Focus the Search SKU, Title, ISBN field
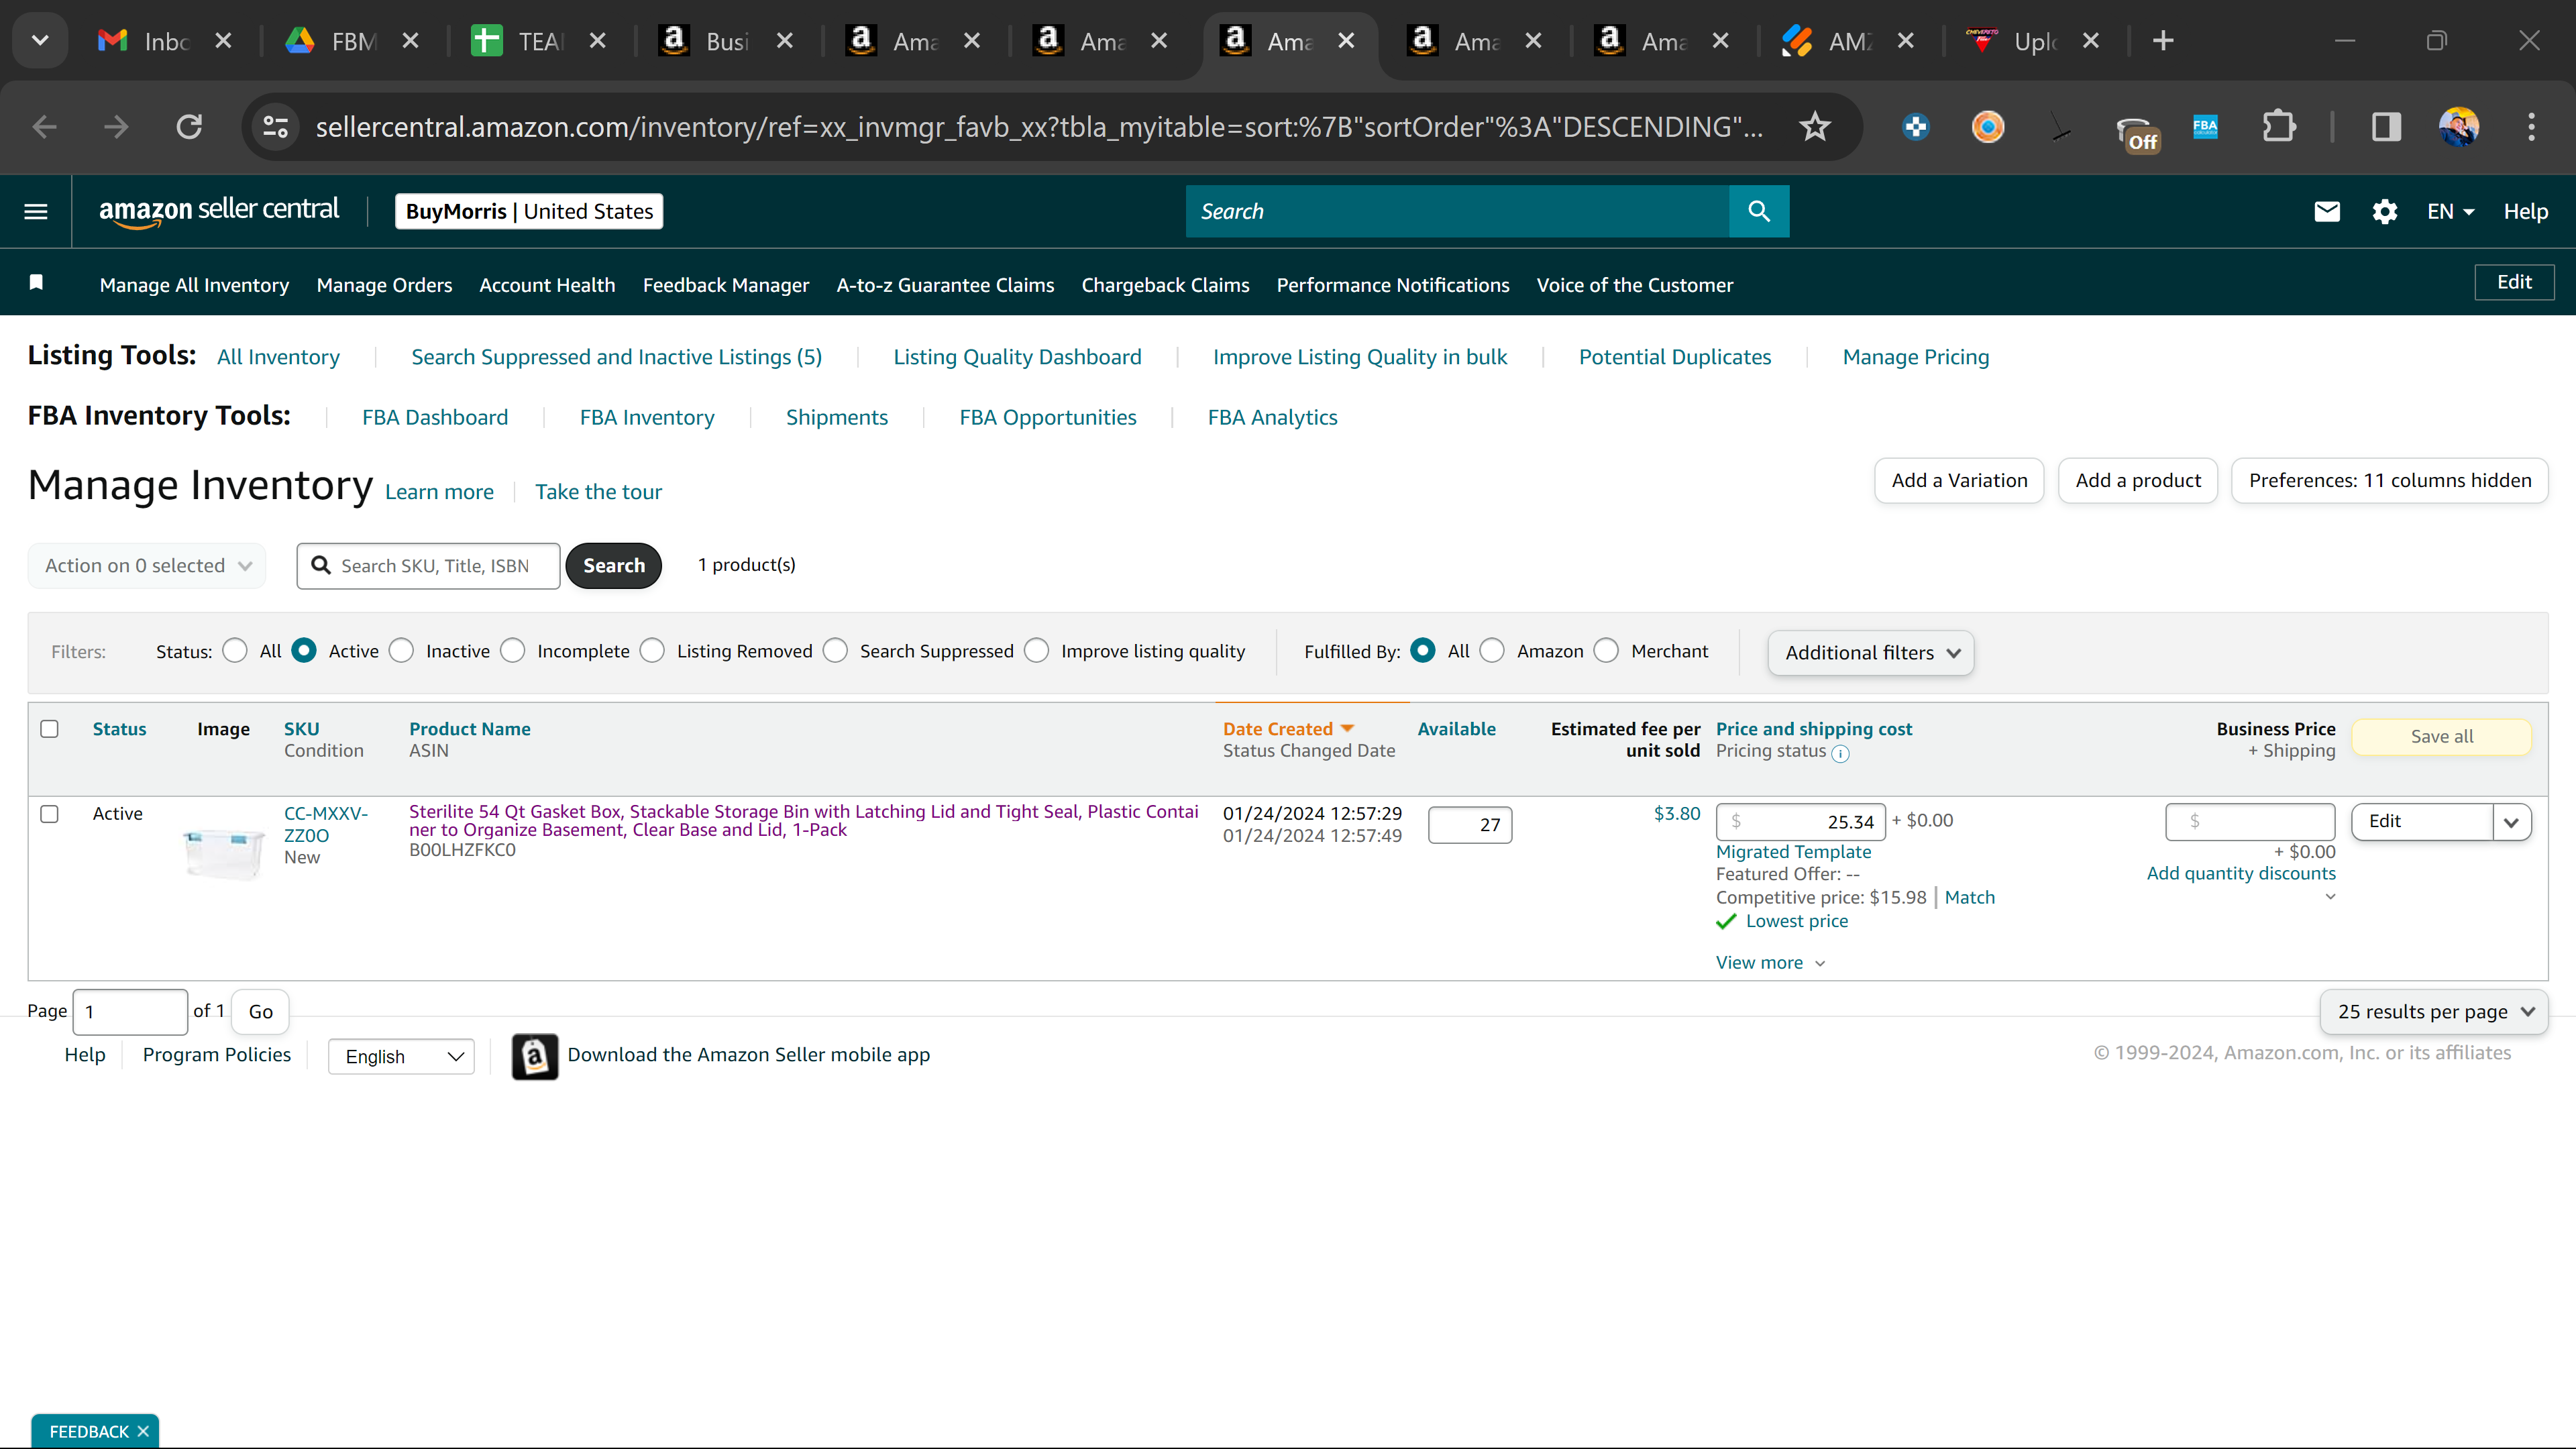Screen dimensions: 2576x1449 pyautogui.click(x=429, y=566)
